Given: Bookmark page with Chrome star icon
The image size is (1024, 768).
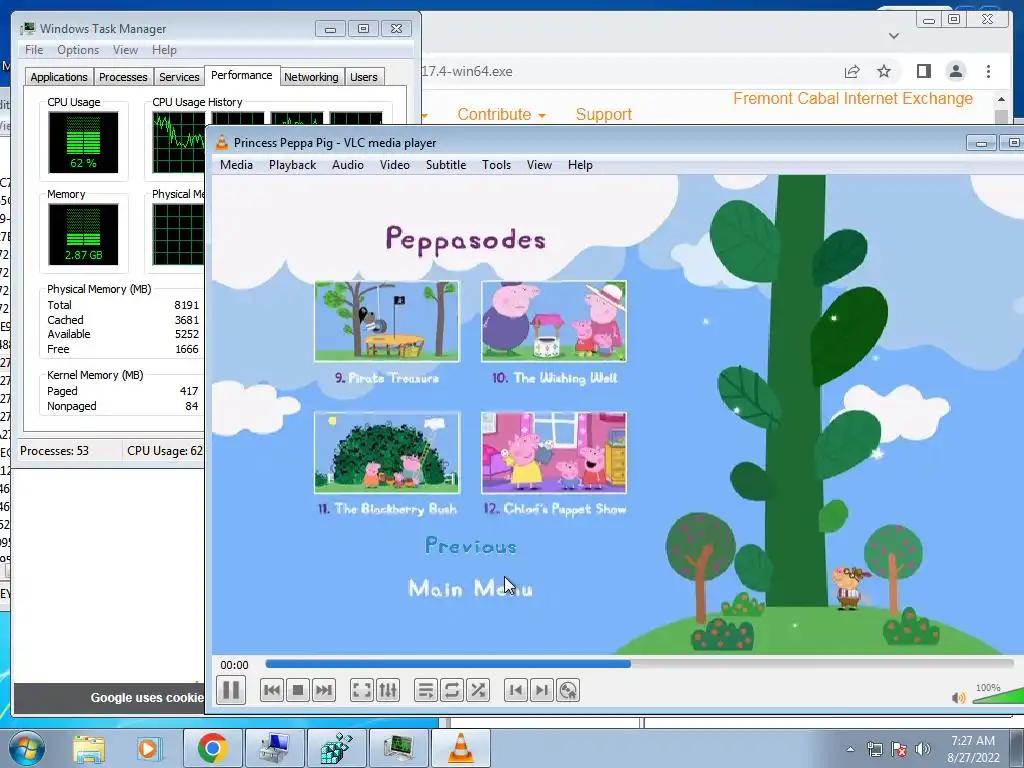Looking at the screenshot, I should (884, 71).
